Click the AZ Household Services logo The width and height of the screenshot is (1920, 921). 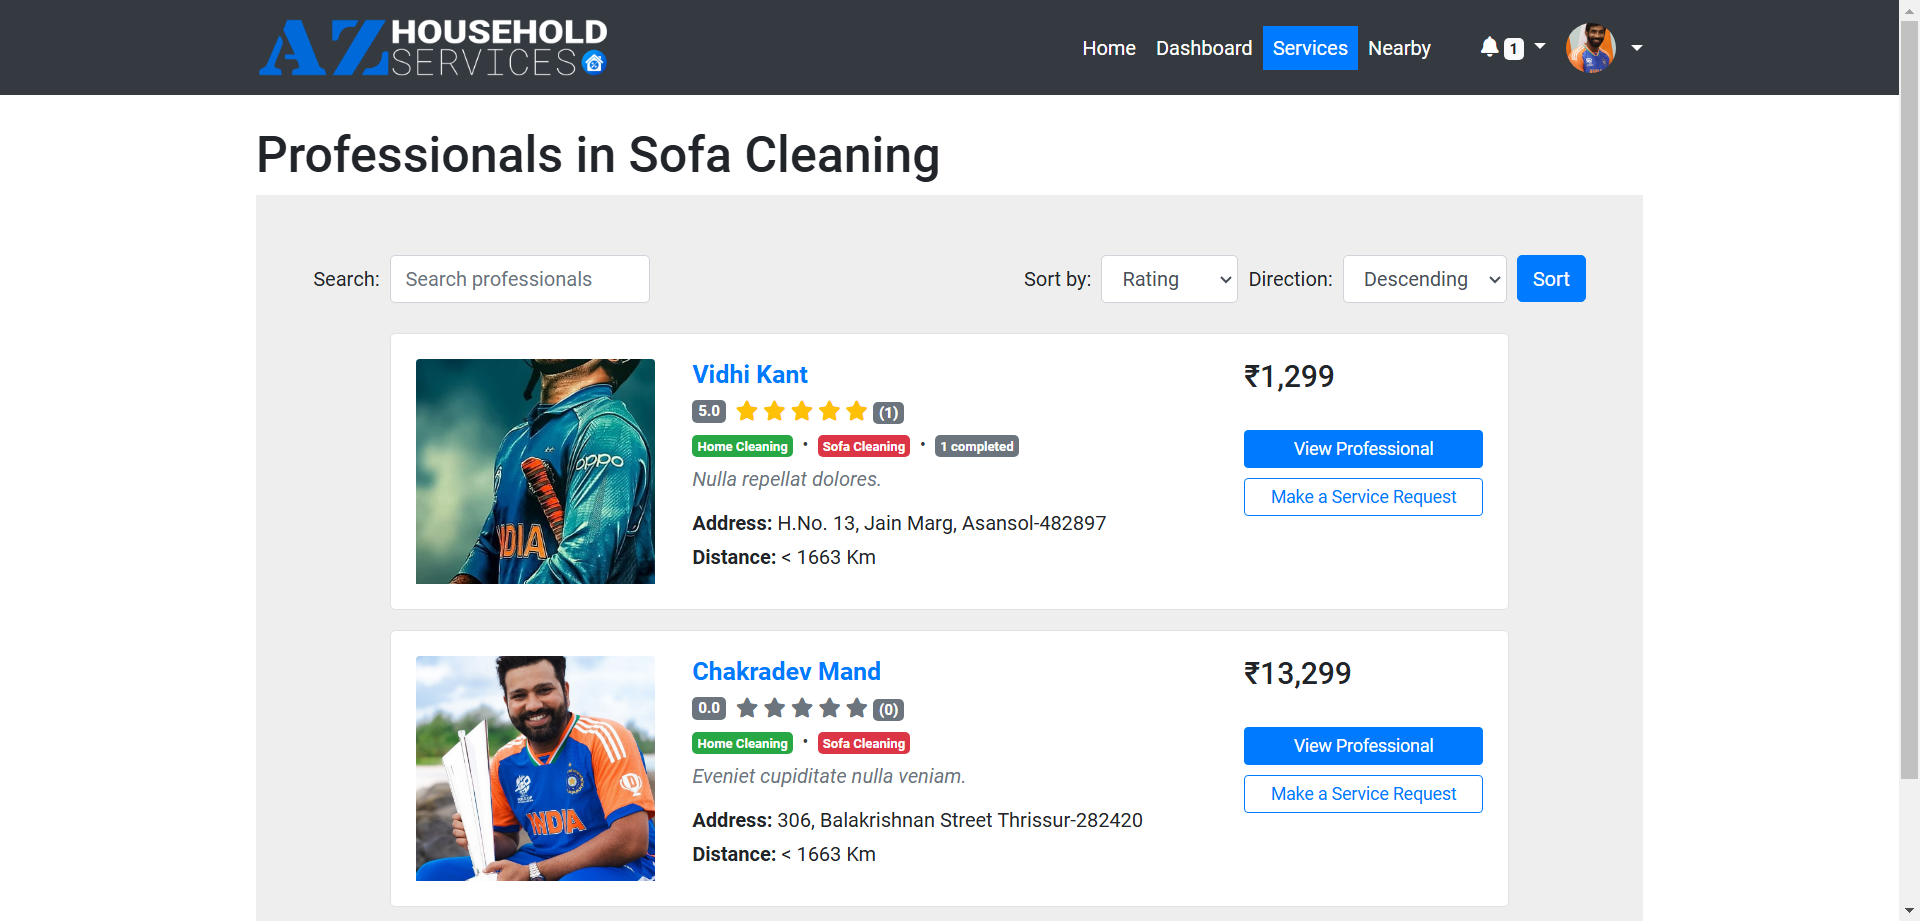click(432, 48)
